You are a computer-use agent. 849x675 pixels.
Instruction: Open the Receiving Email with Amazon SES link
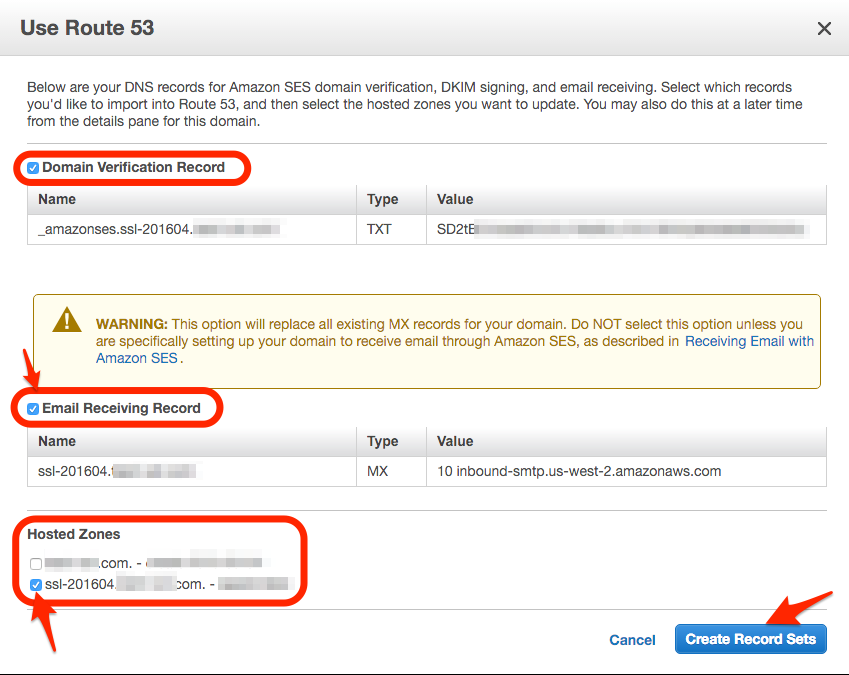pos(749,341)
